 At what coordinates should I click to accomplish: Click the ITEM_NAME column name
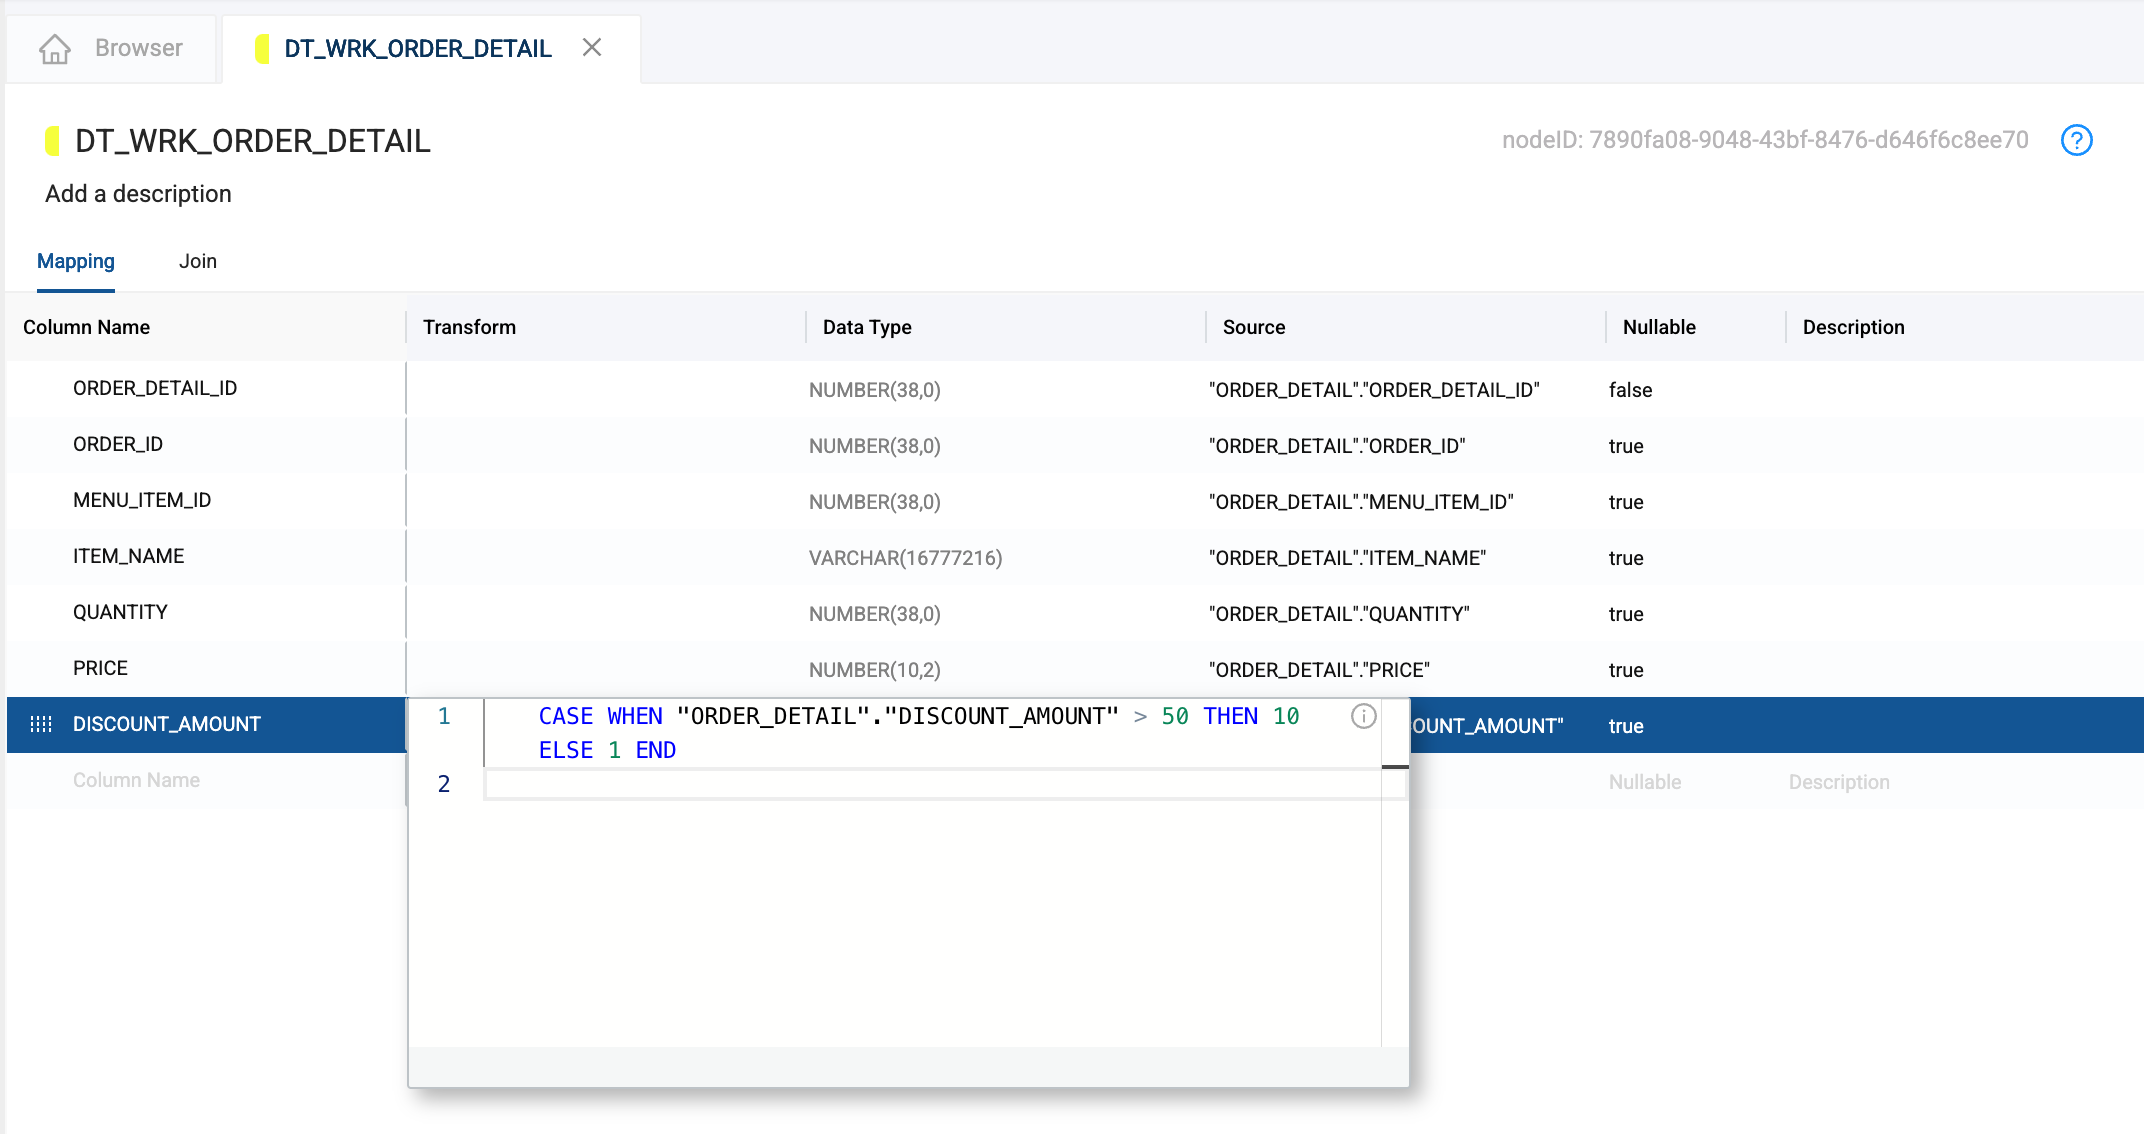point(129,556)
